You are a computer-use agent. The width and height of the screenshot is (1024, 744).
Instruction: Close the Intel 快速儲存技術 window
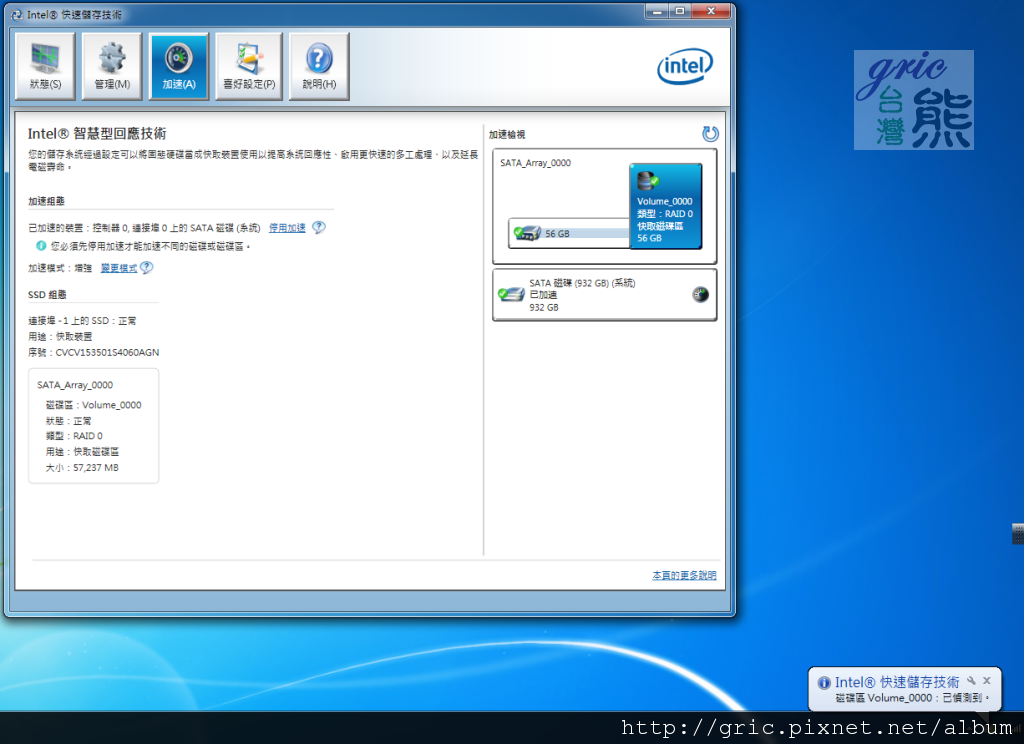pos(711,11)
